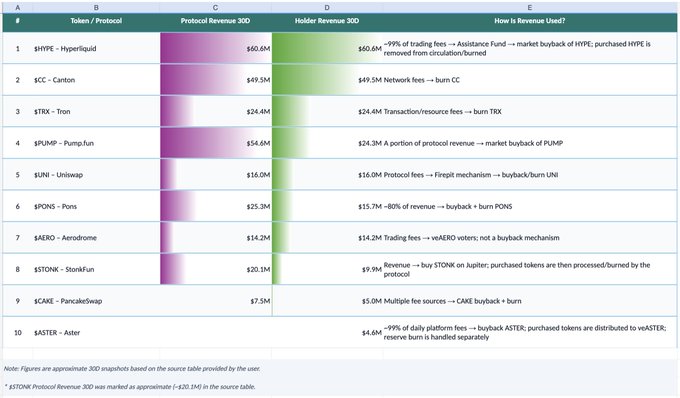Click StonkFun holder revenue $9.9M cell

pyautogui.click(x=327, y=269)
